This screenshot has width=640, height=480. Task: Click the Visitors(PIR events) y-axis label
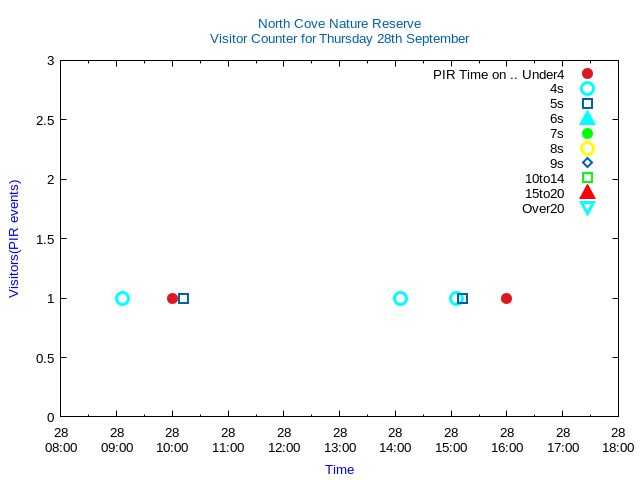[14, 239]
